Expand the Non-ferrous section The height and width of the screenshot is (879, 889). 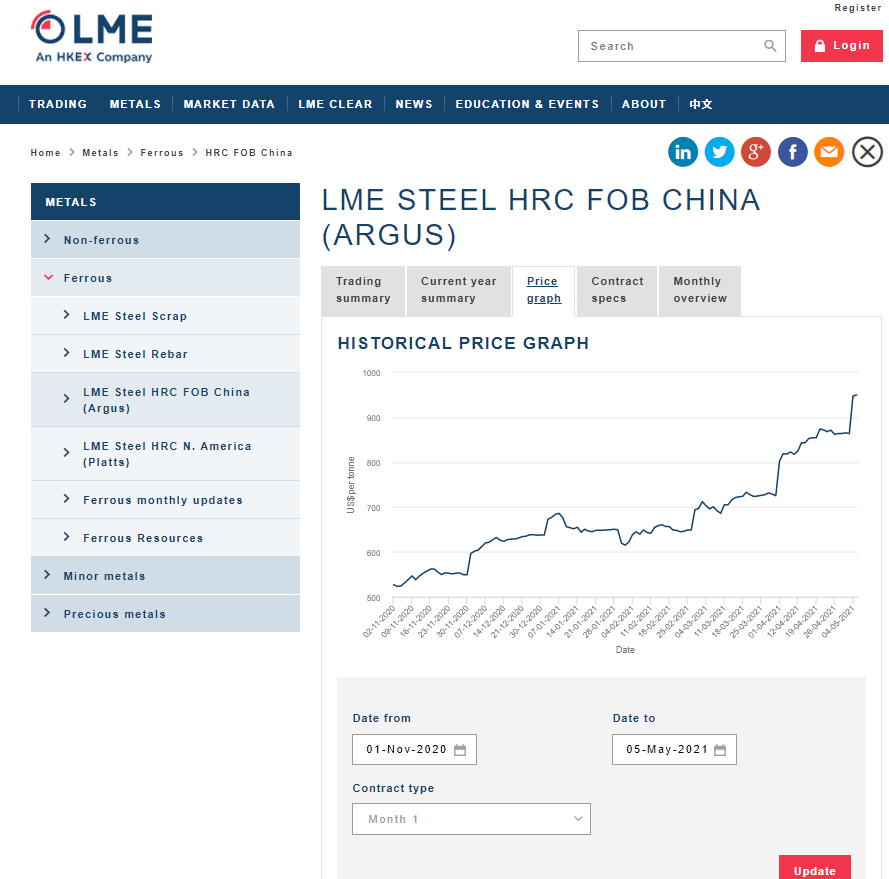click(x=165, y=240)
